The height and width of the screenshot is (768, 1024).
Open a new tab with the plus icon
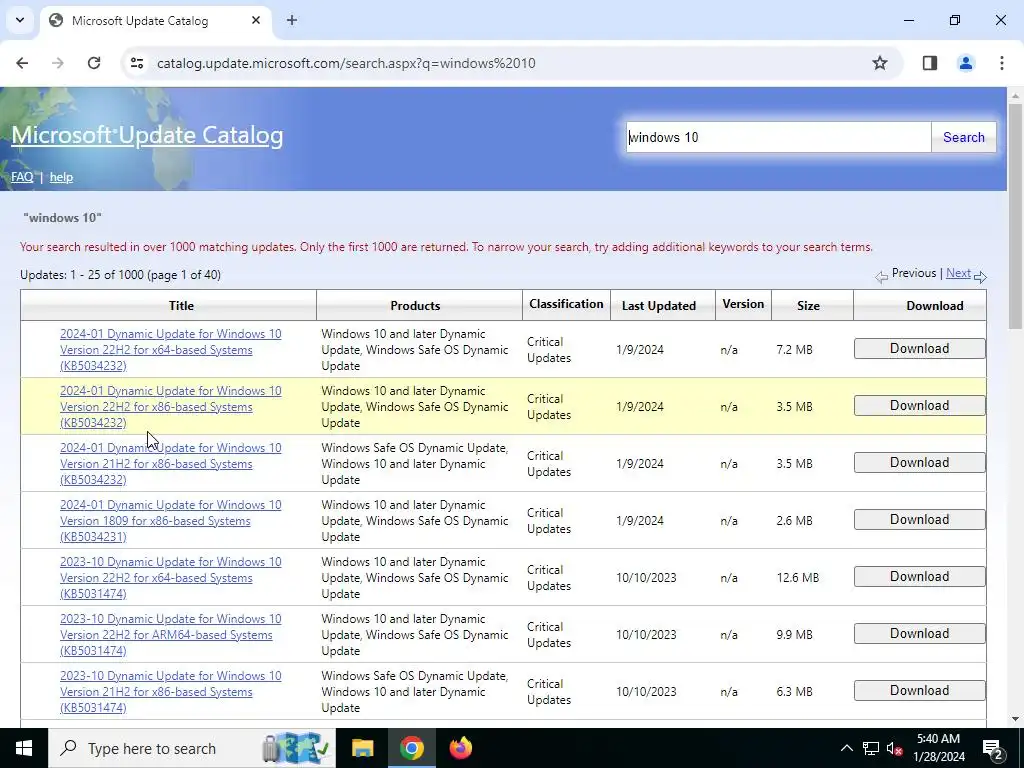292,20
